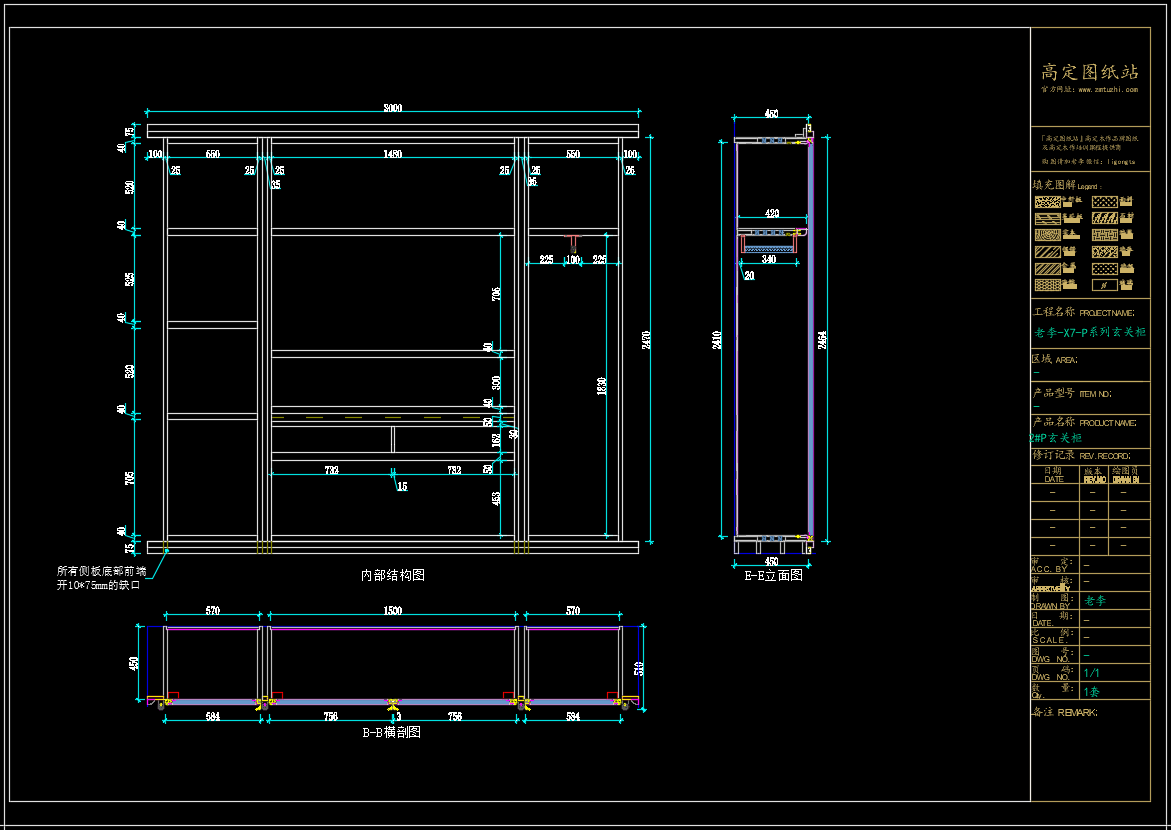Click the random speckle hatch swatch in the Legend
1171x830 pixels.
(x=1048, y=202)
